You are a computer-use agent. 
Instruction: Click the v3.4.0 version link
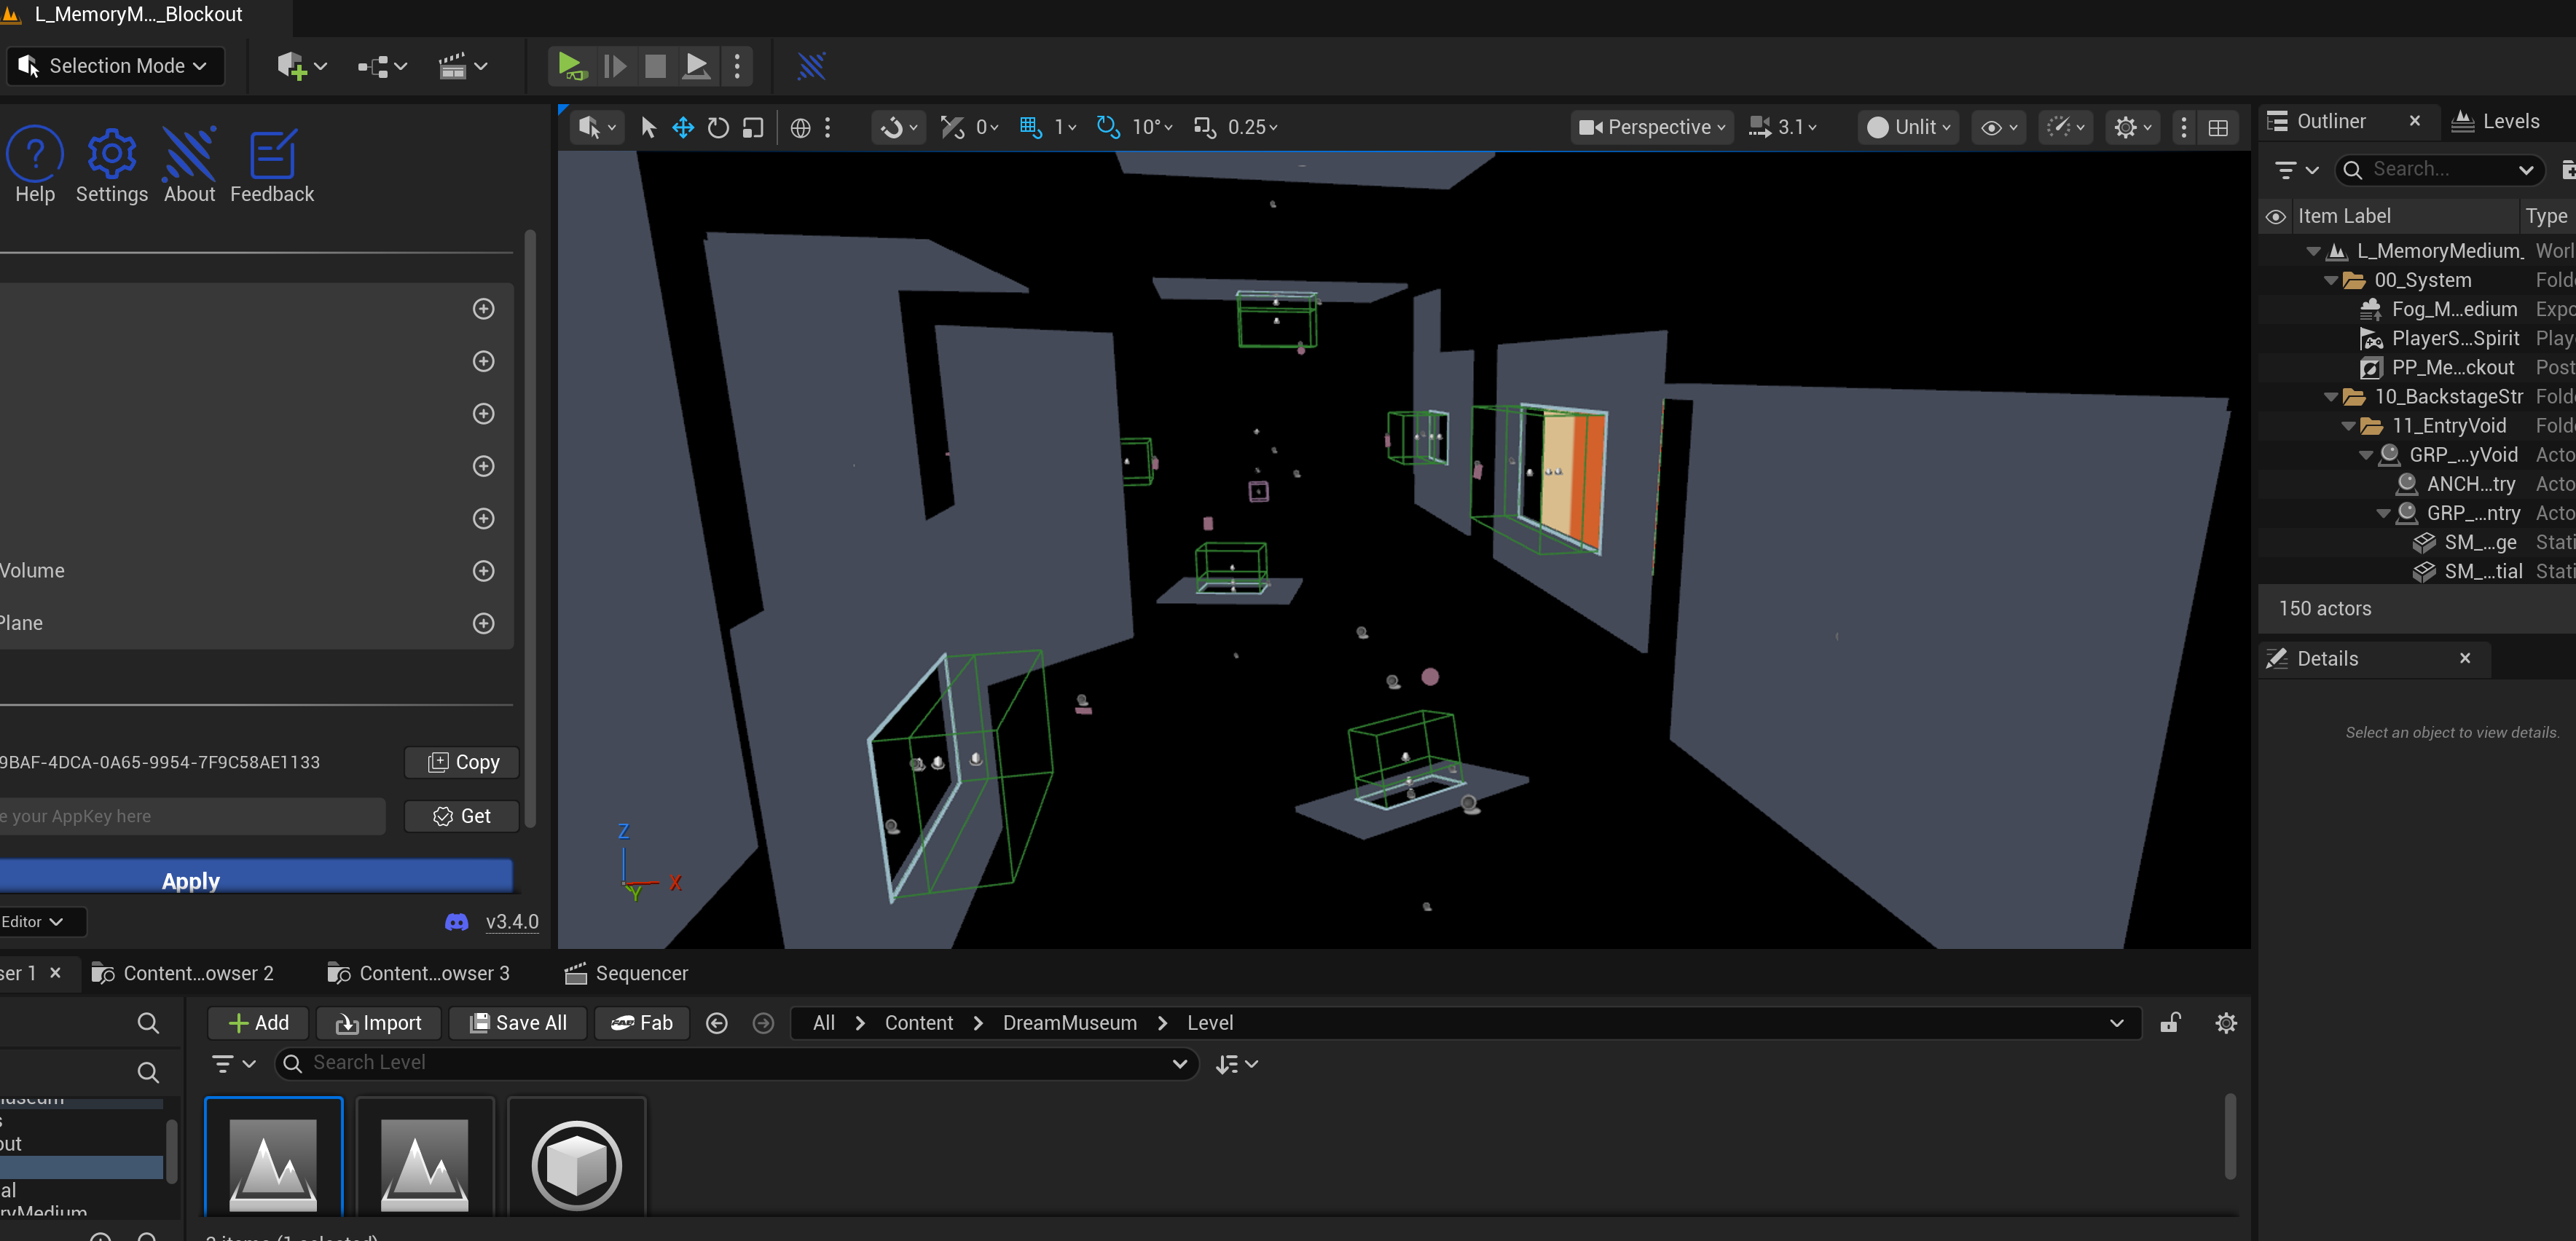point(511,921)
